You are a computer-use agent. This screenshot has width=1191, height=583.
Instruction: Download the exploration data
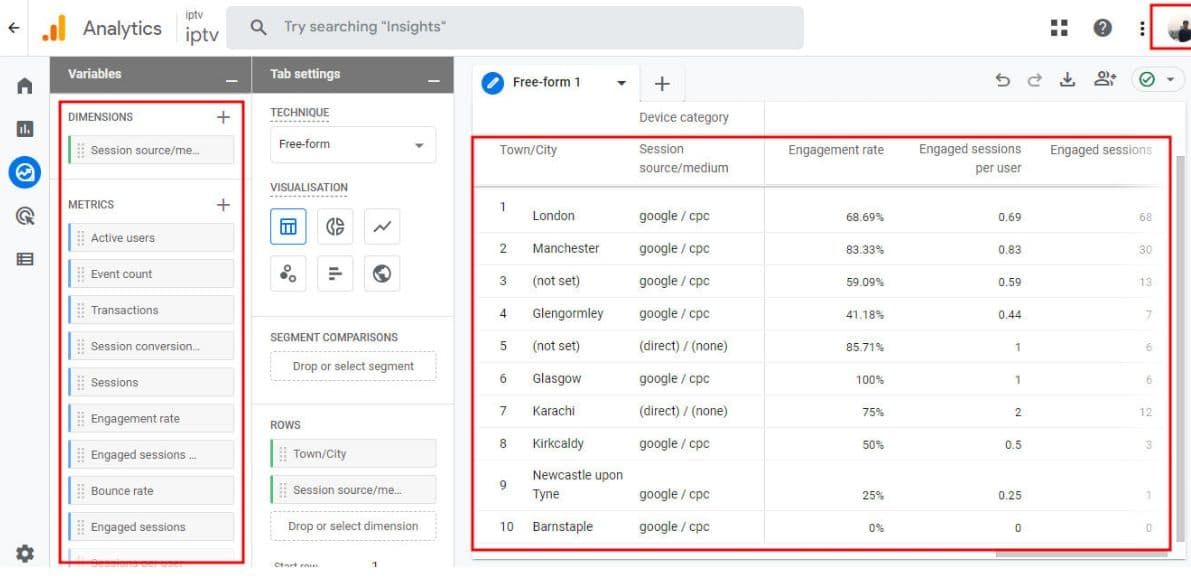1068,80
